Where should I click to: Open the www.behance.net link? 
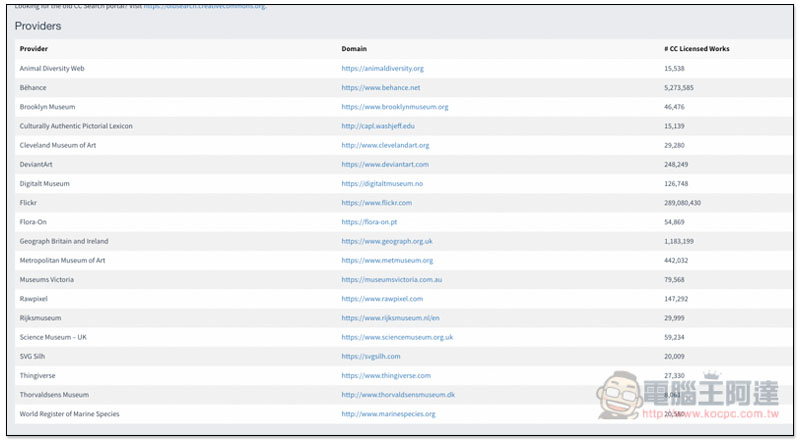click(x=381, y=88)
